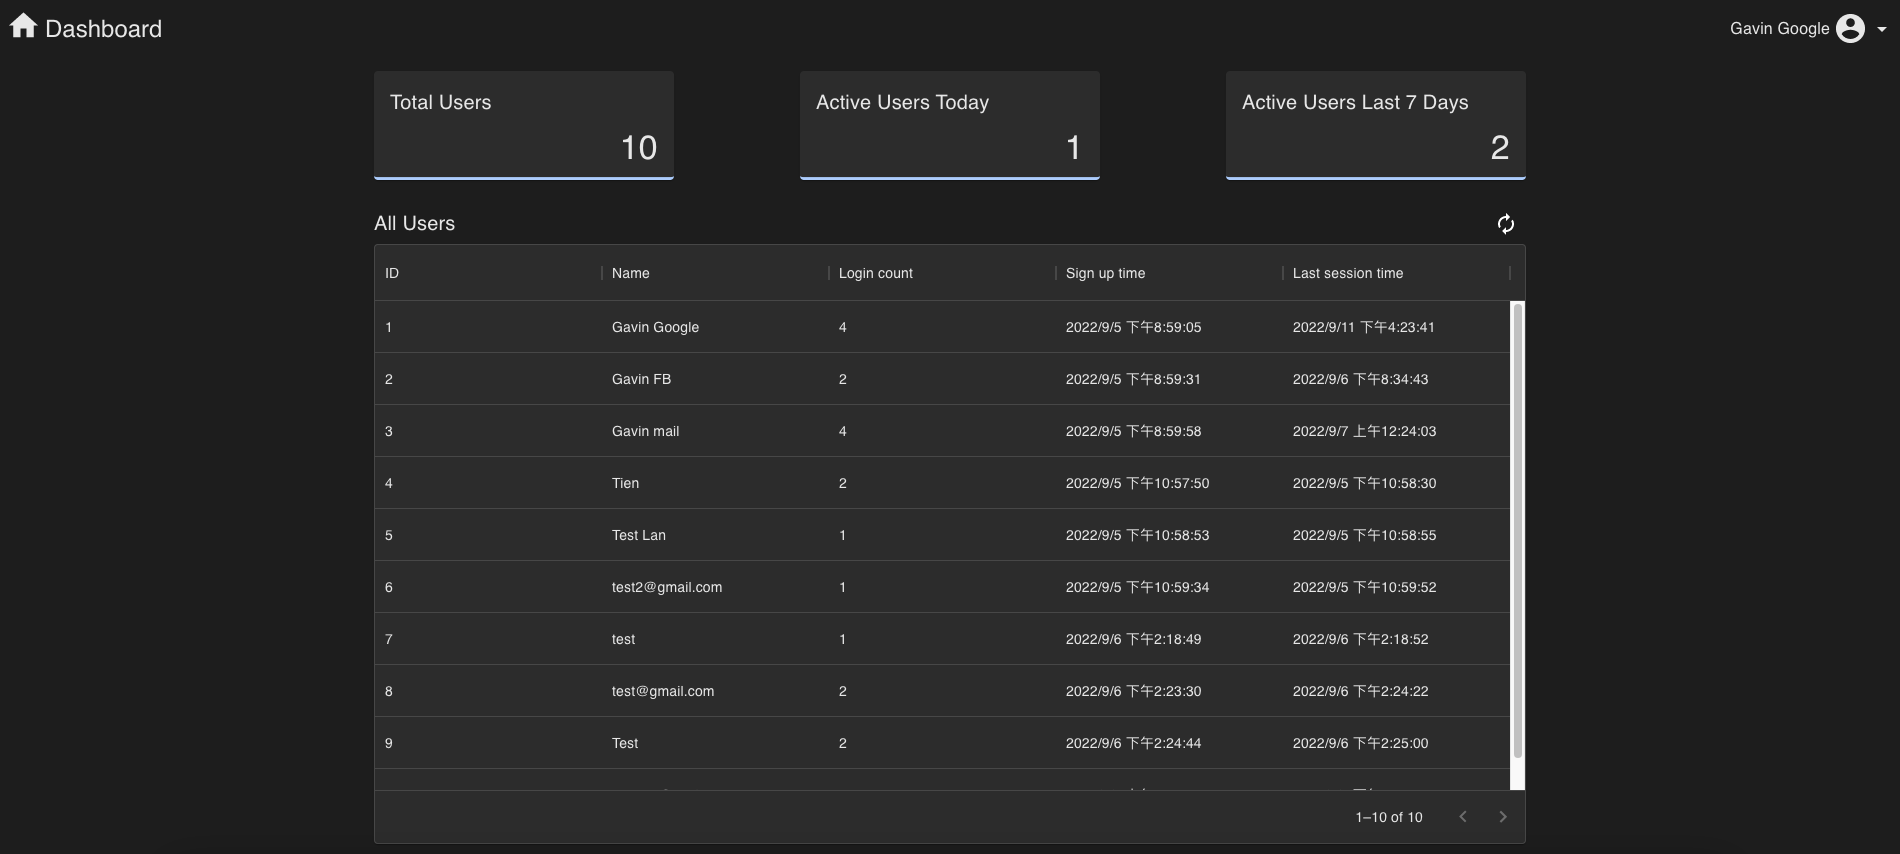Sort by the ID column header
This screenshot has width=1900, height=854.
click(488, 273)
